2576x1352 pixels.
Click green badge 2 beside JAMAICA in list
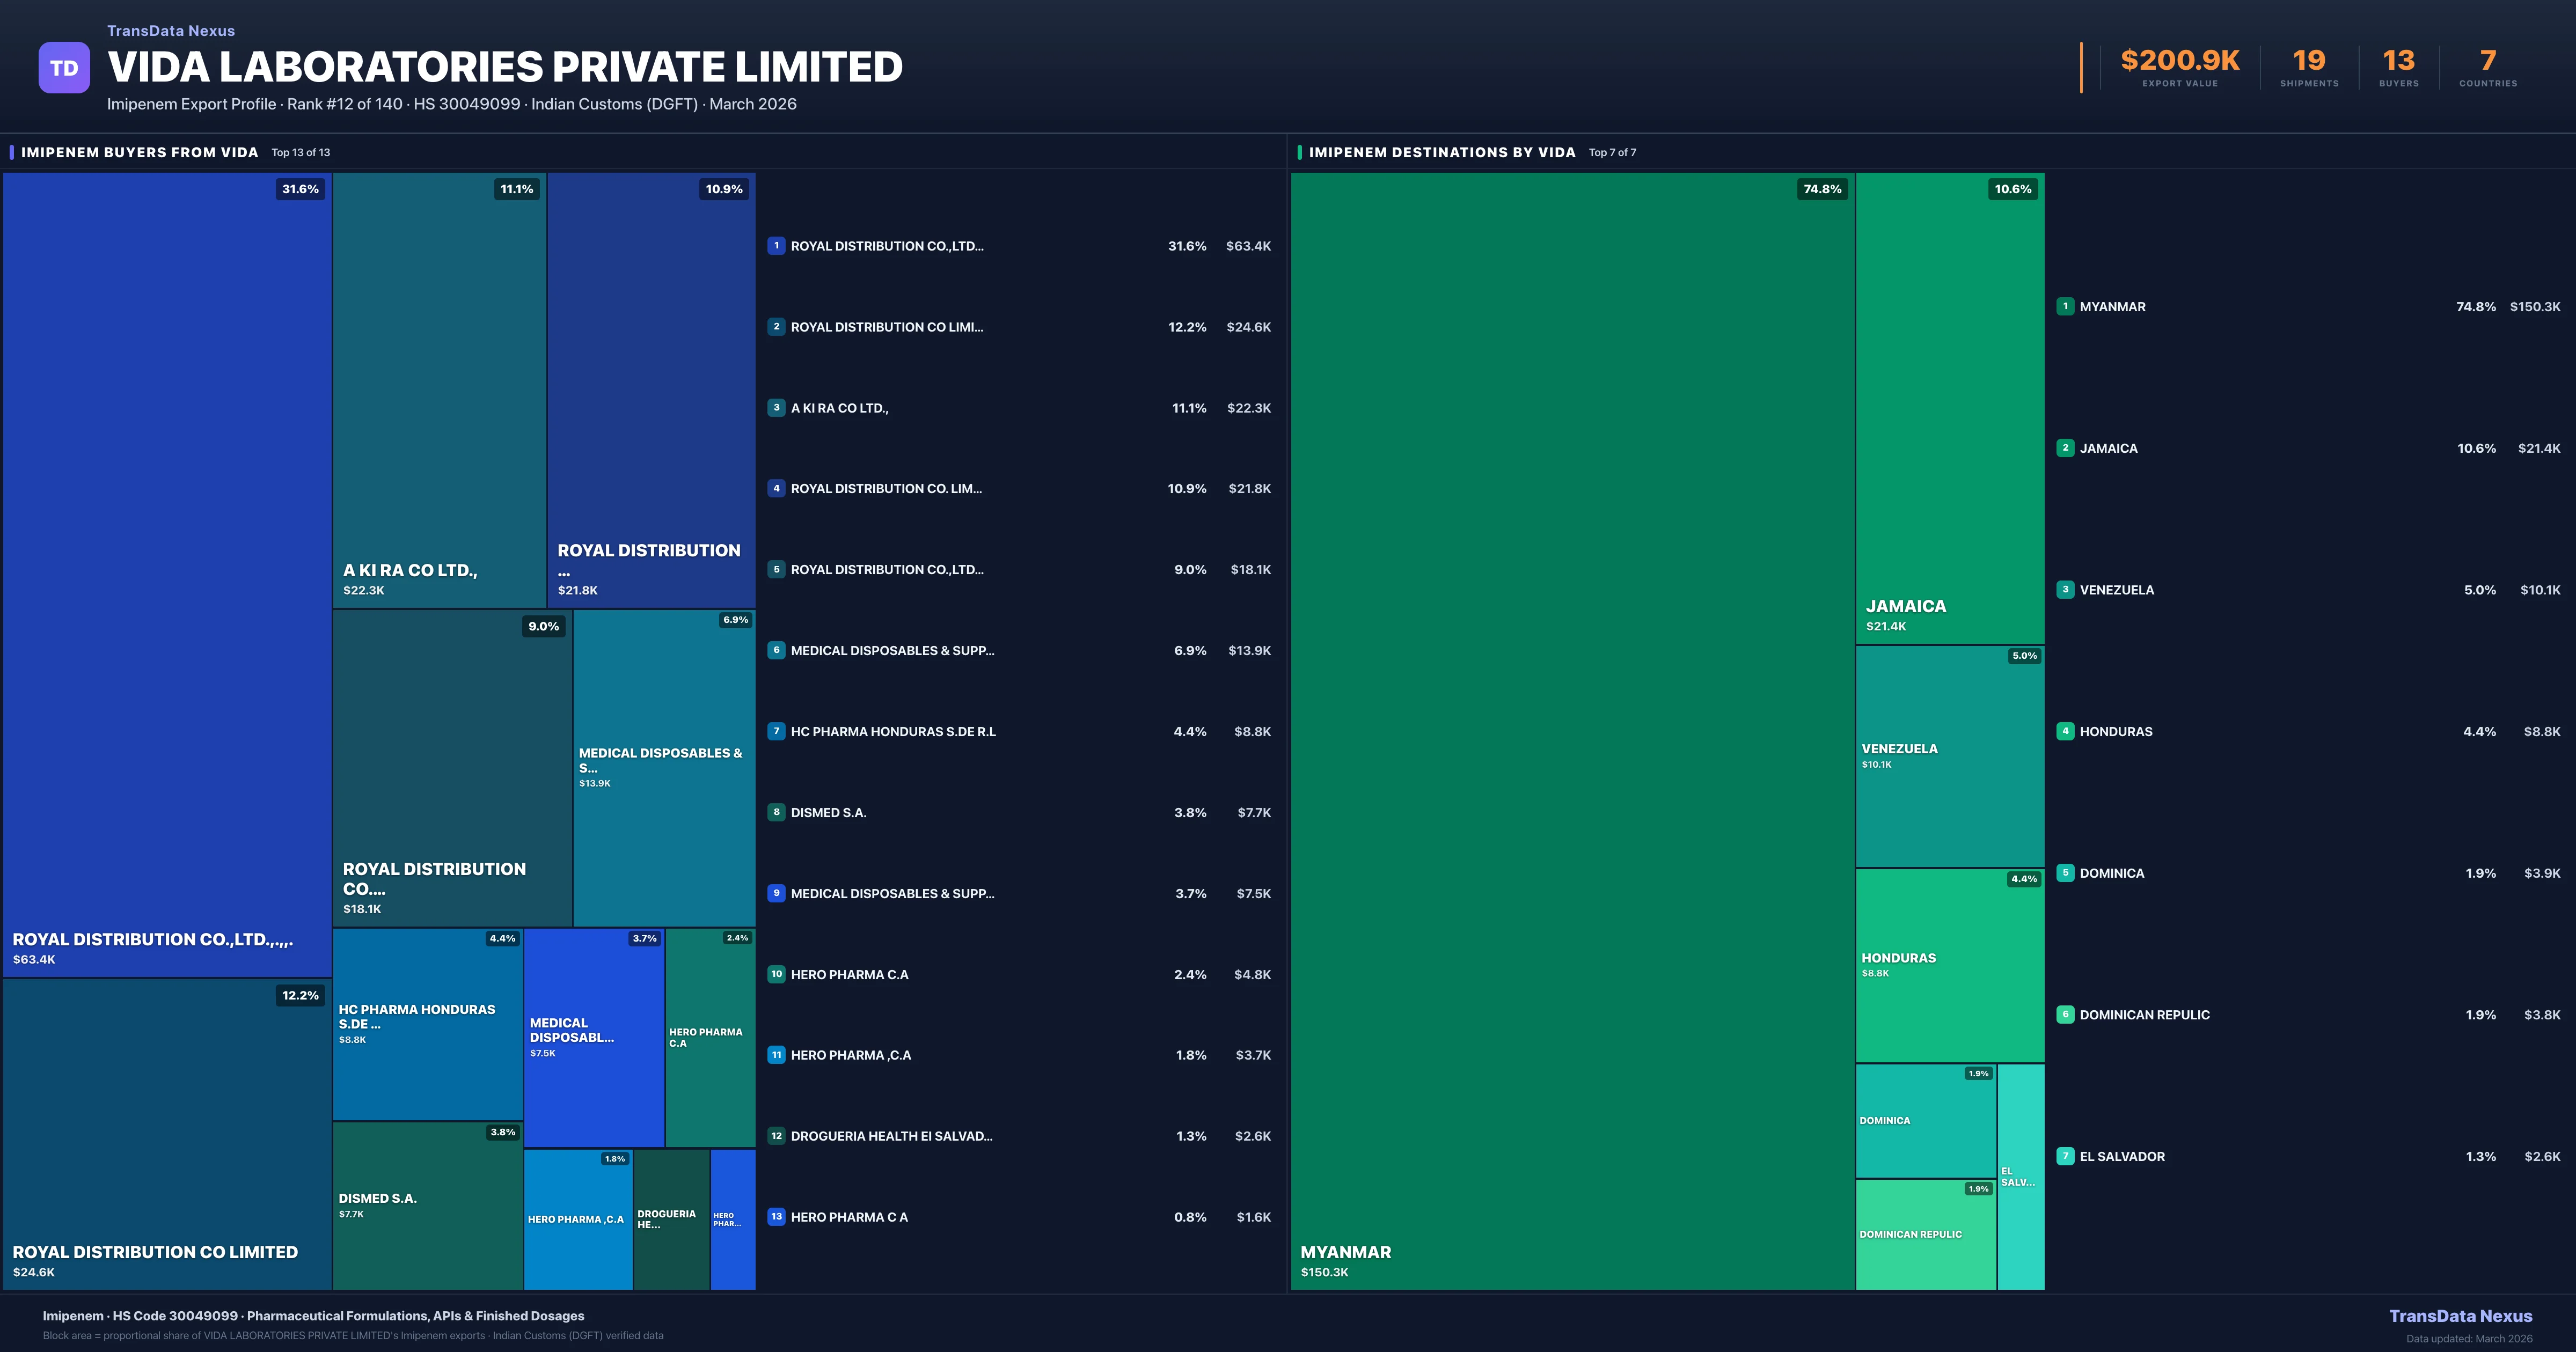[x=2065, y=448]
